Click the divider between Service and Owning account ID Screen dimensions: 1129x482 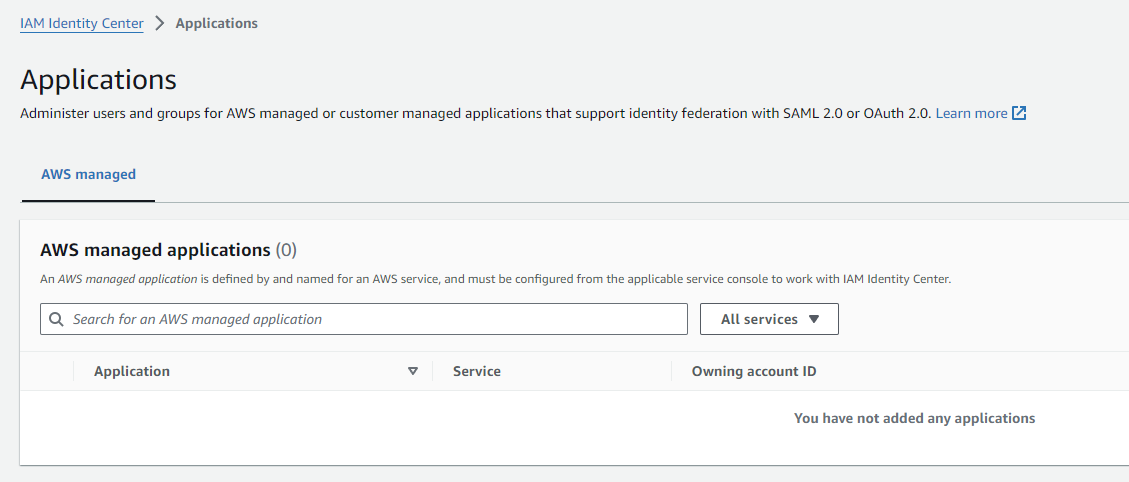click(x=671, y=371)
